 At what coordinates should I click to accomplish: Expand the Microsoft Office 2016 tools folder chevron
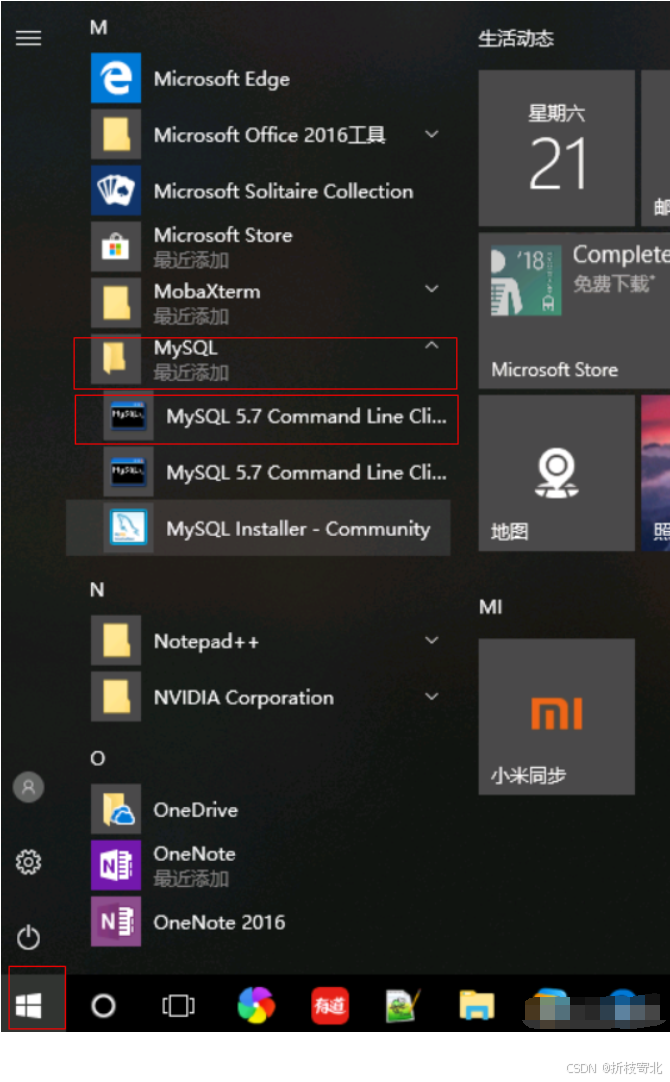point(431,134)
